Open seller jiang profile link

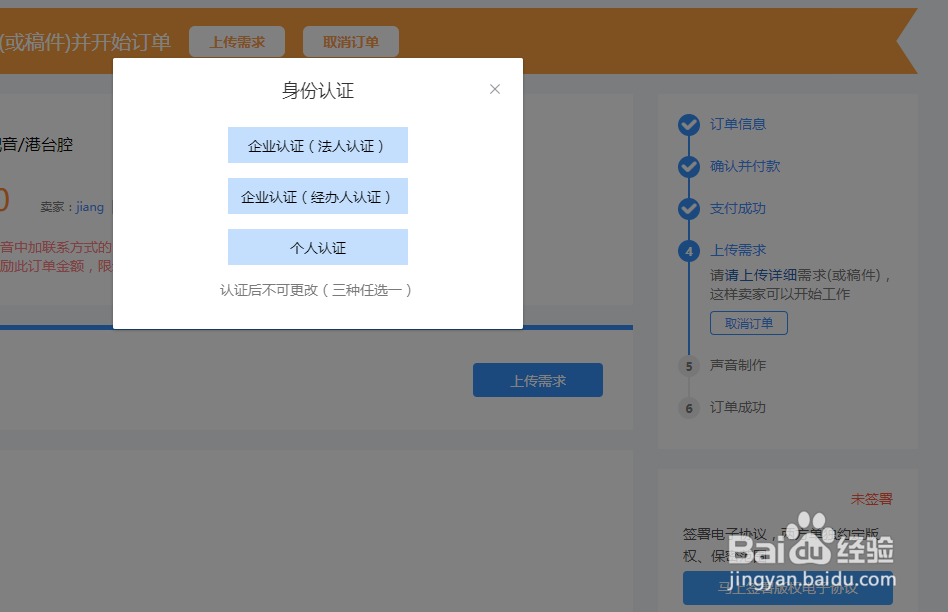pos(89,207)
